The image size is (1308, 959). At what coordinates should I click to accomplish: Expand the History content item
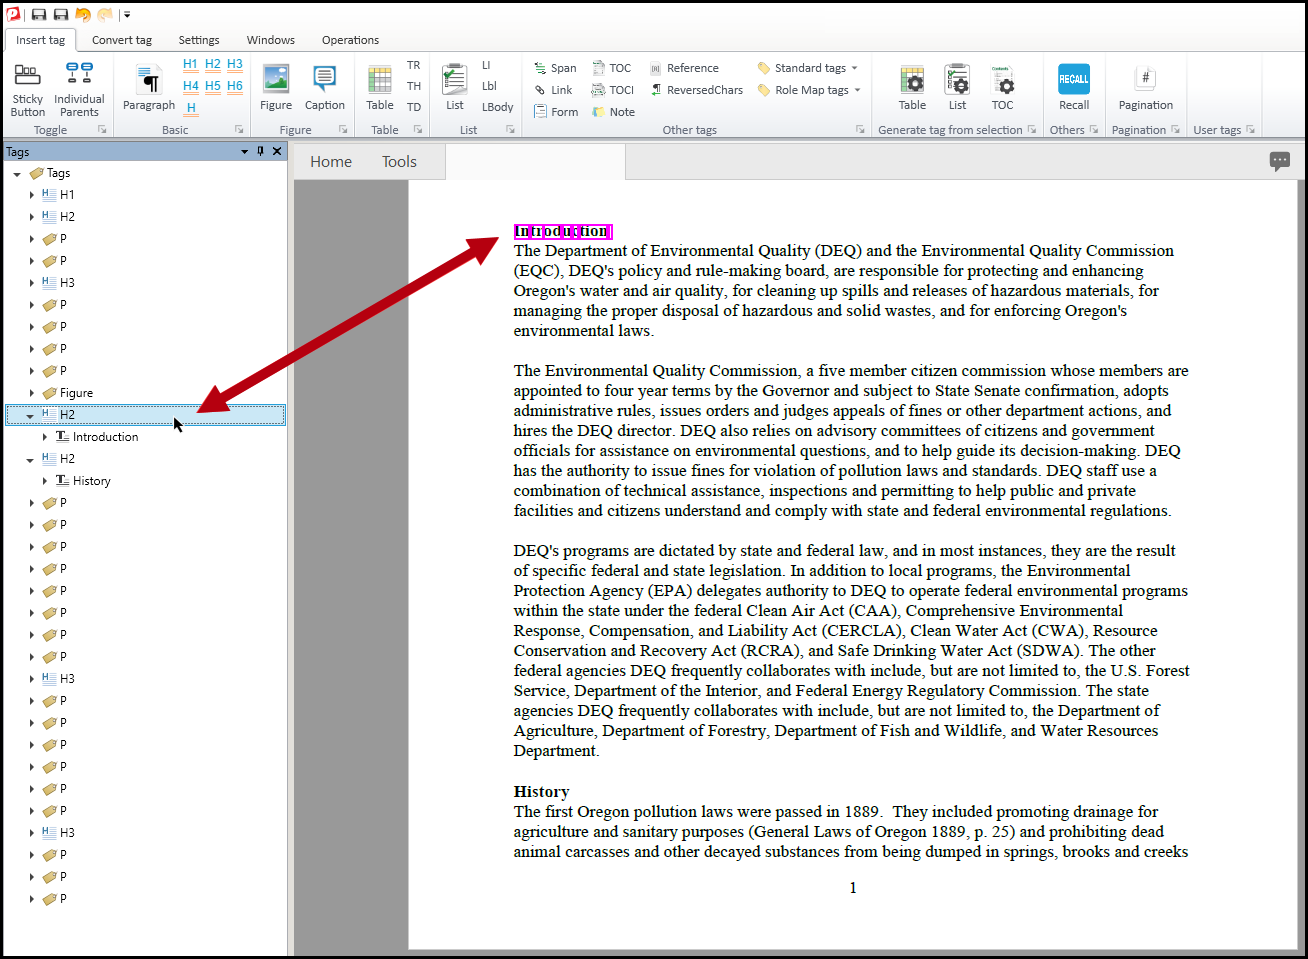point(45,481)
